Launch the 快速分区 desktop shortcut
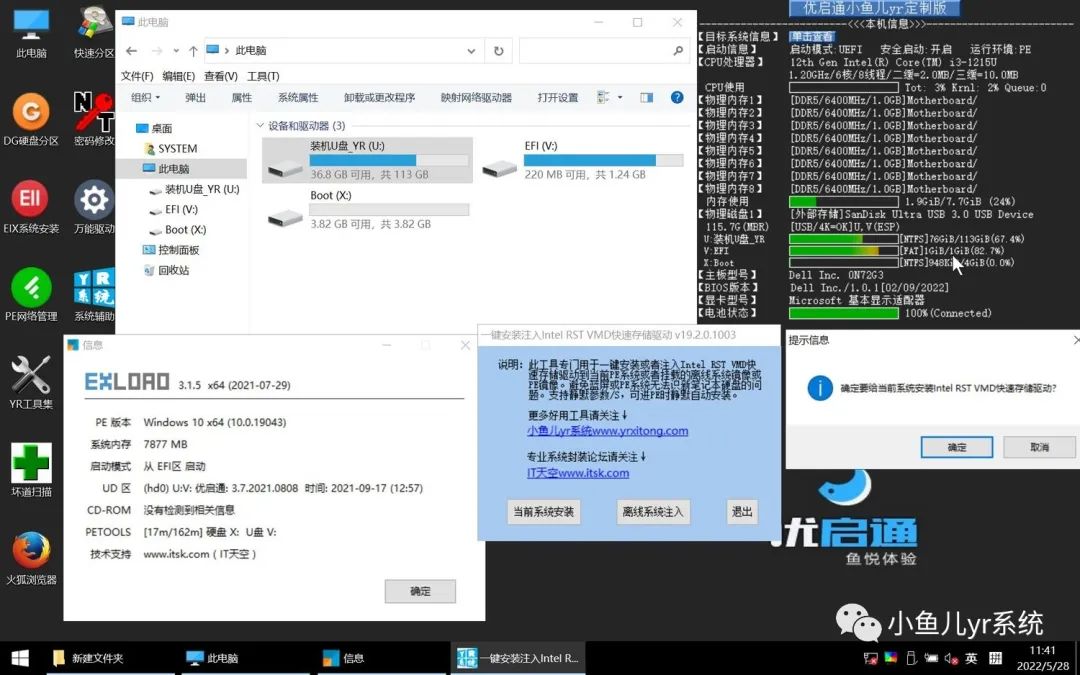Viewport: 1080px width, 675px height. [x=94, y=32]
